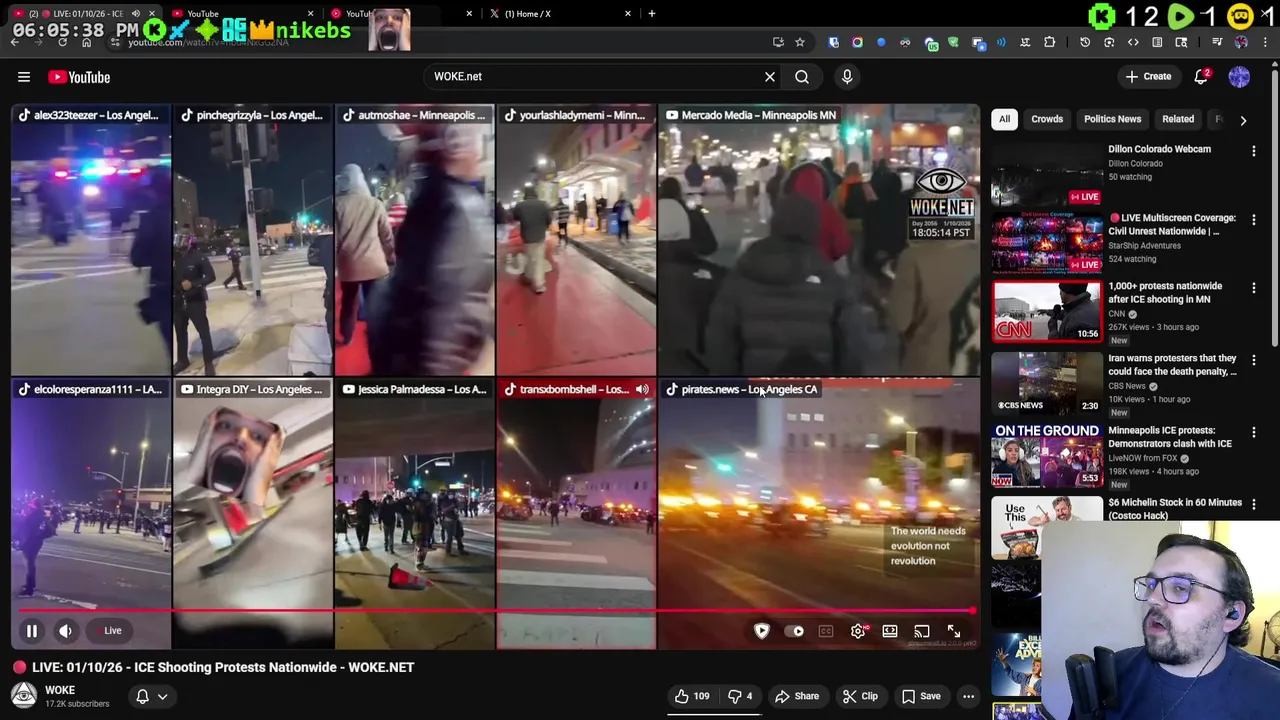The height and width of the screenshot is (720, 1280).
Task: Select the Politics News filter chip
Action: 1112,119
